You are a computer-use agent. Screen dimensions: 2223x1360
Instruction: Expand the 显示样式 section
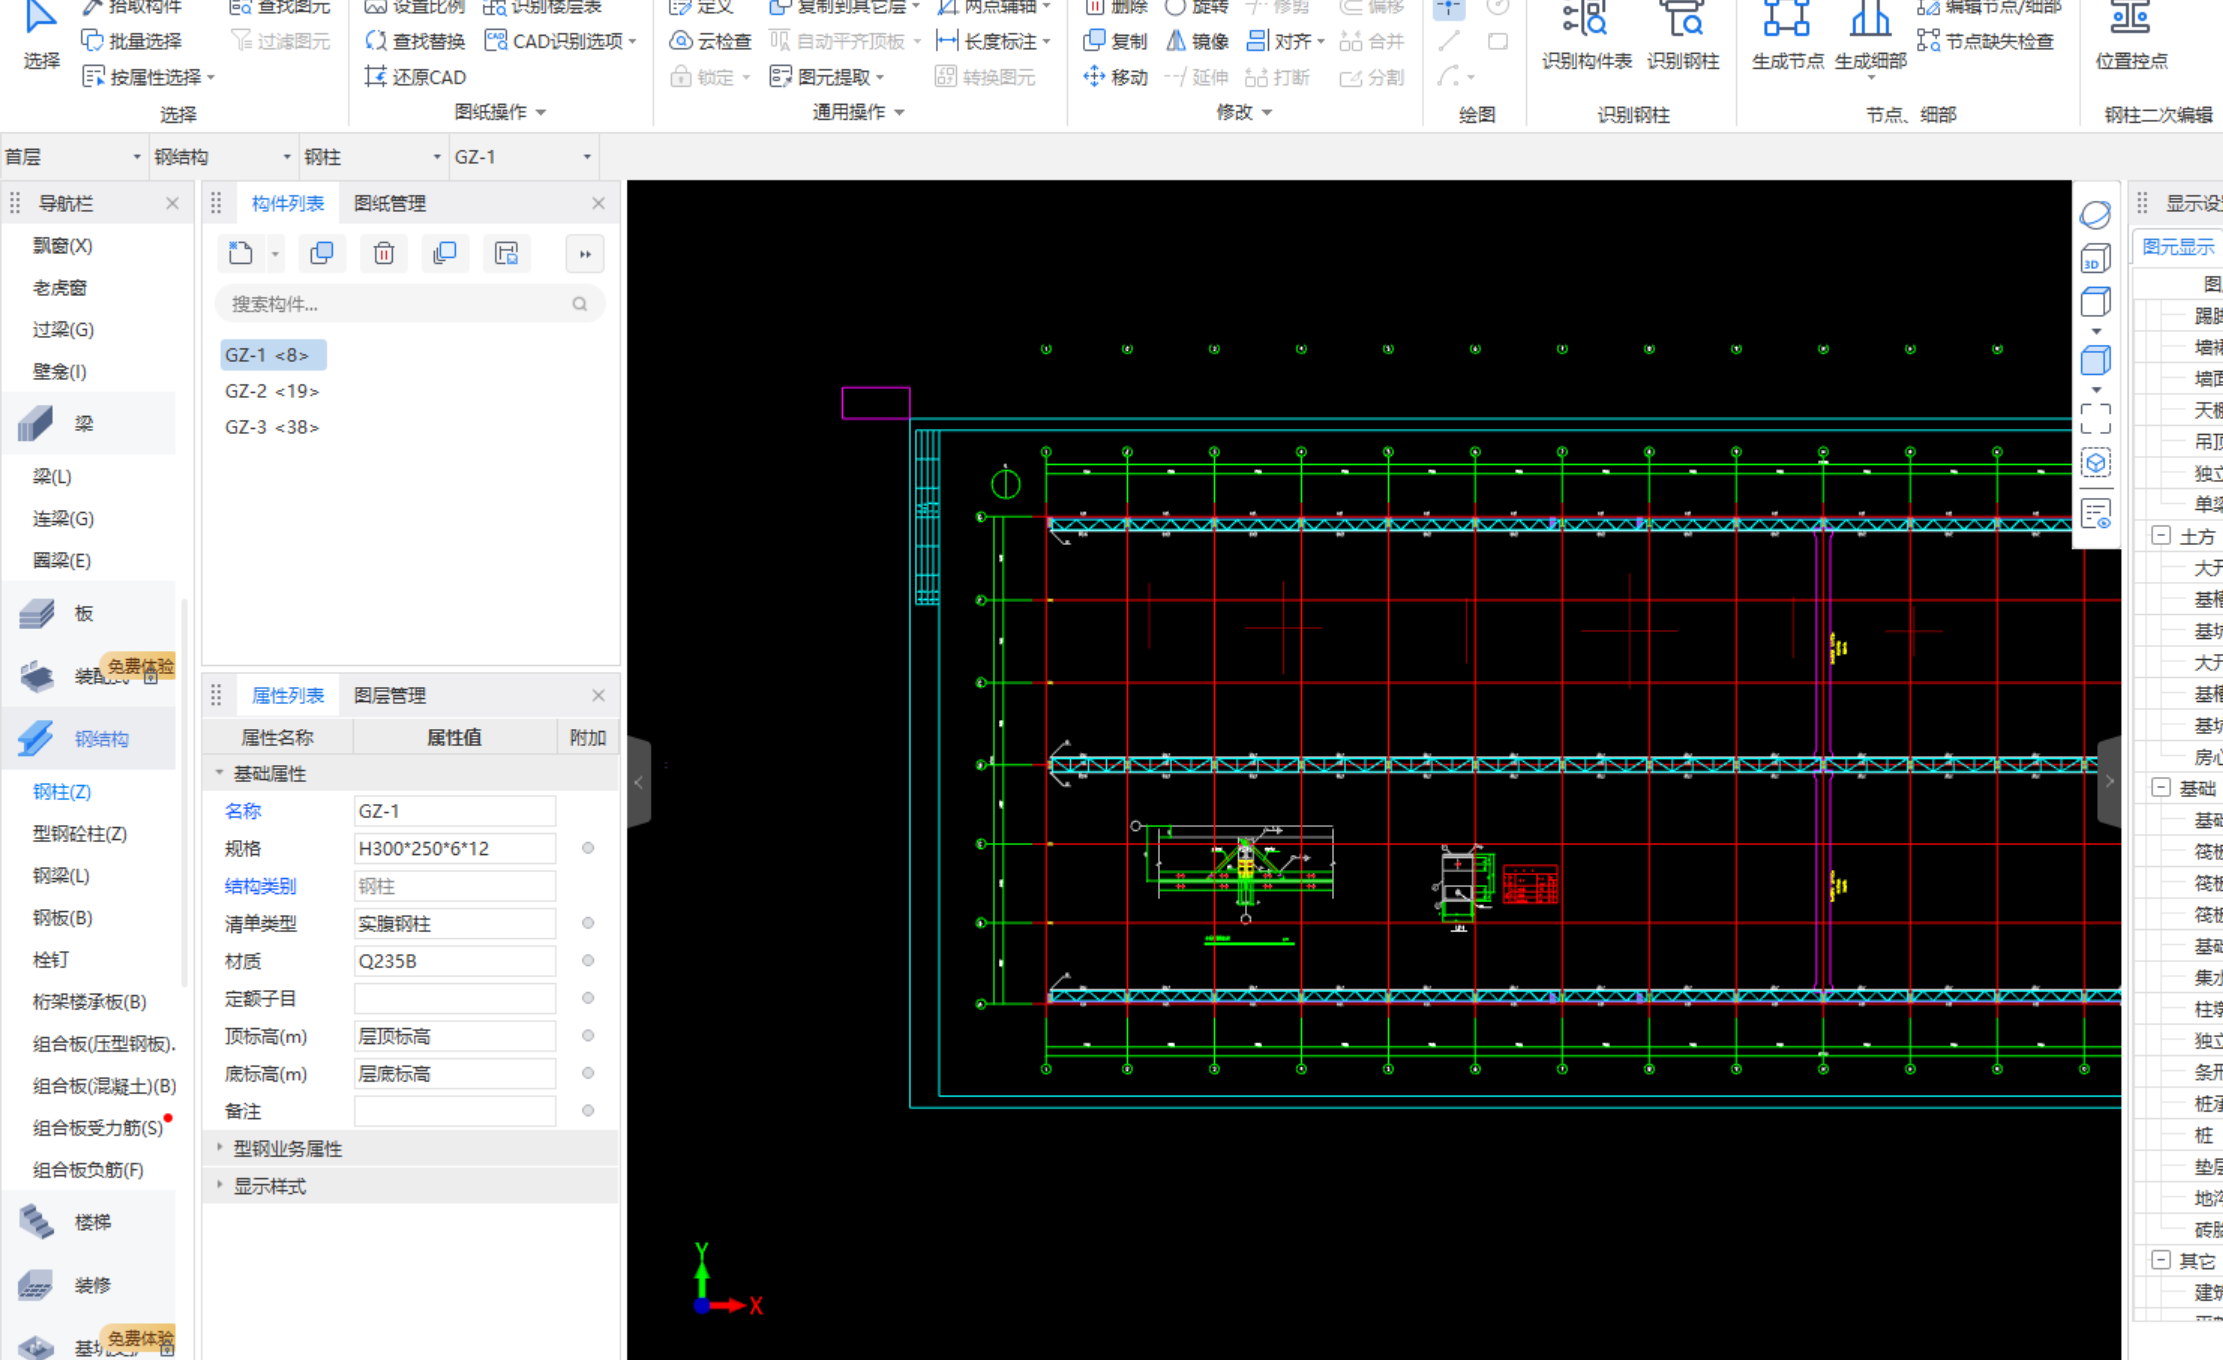pyautogui.click(x=219, y=1186)
